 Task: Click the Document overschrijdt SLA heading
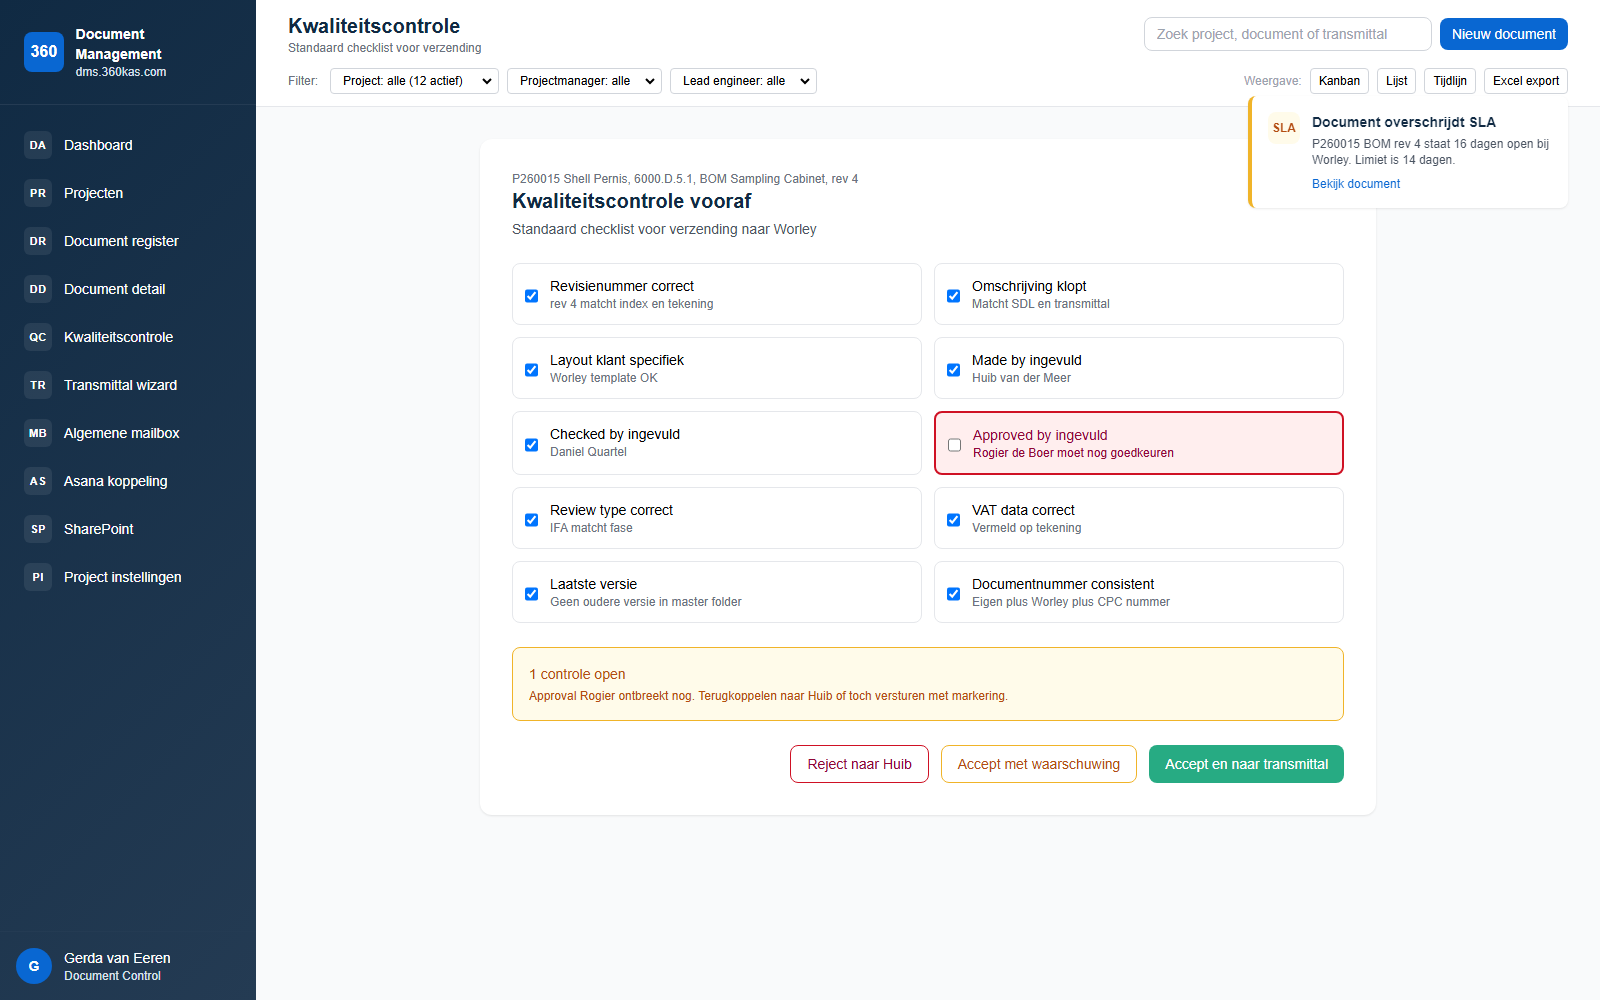[1404, 122]
